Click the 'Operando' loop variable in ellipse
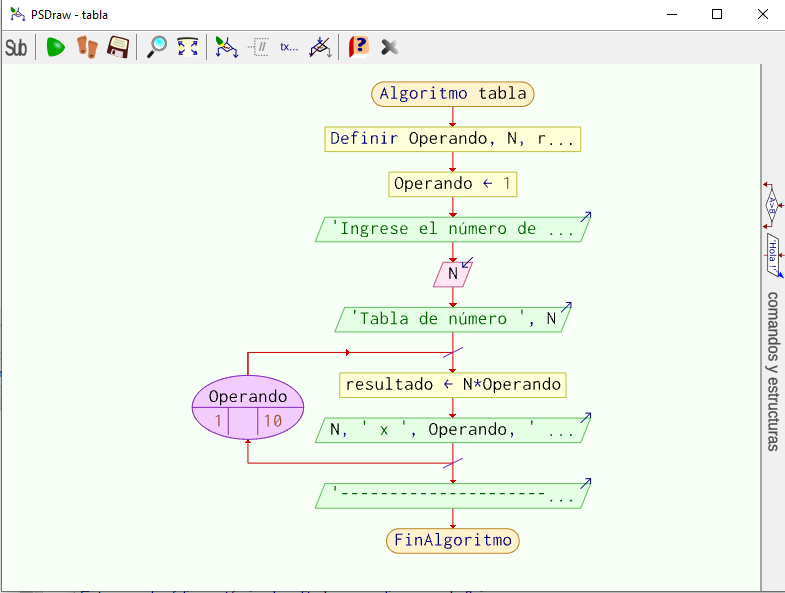 tap(248, 396)
